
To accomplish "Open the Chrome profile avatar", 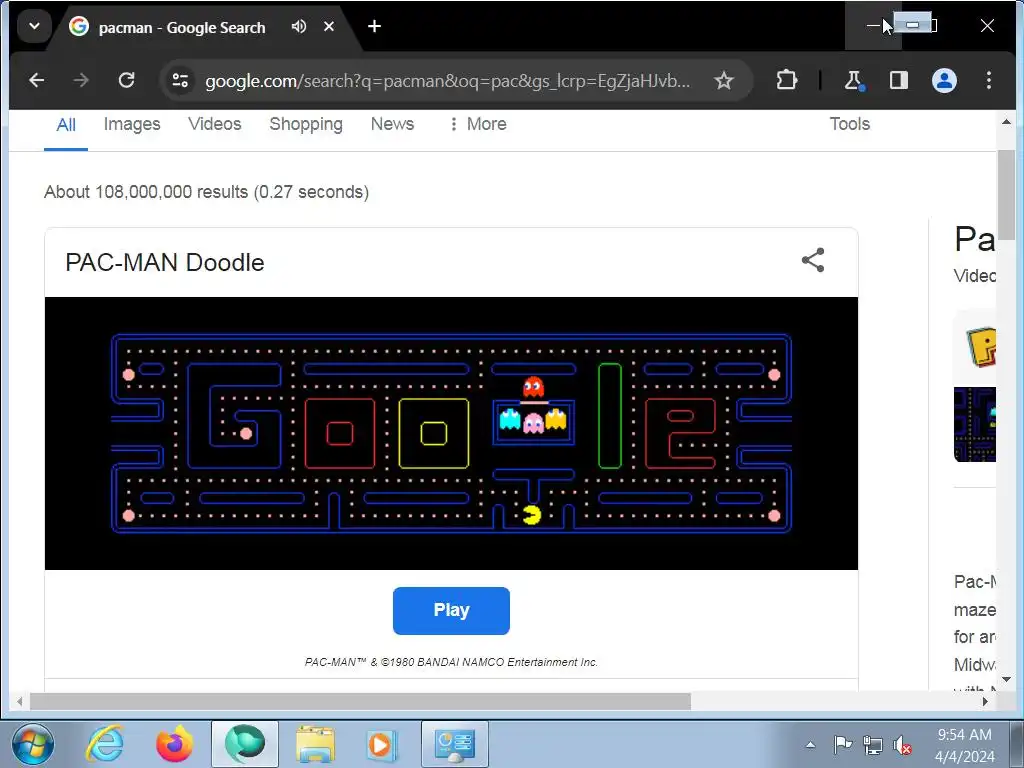I will [944, 80].
